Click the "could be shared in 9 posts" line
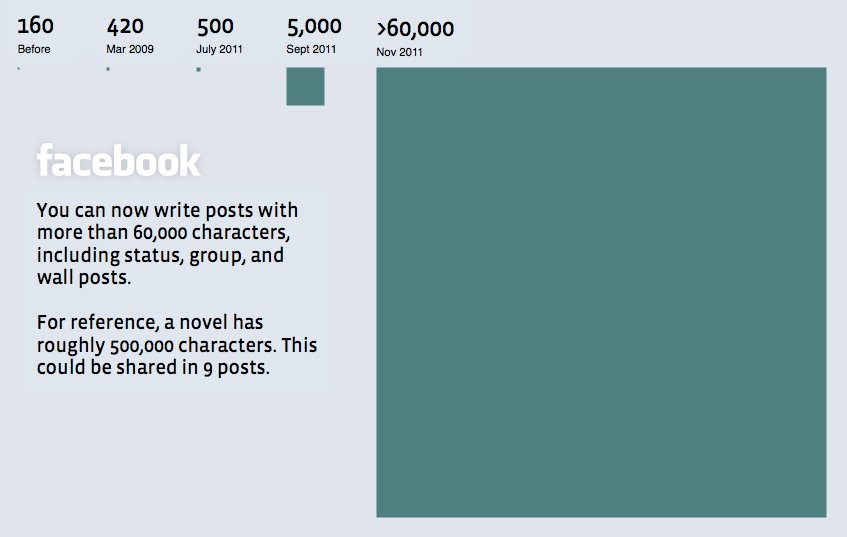 [154, 367]
